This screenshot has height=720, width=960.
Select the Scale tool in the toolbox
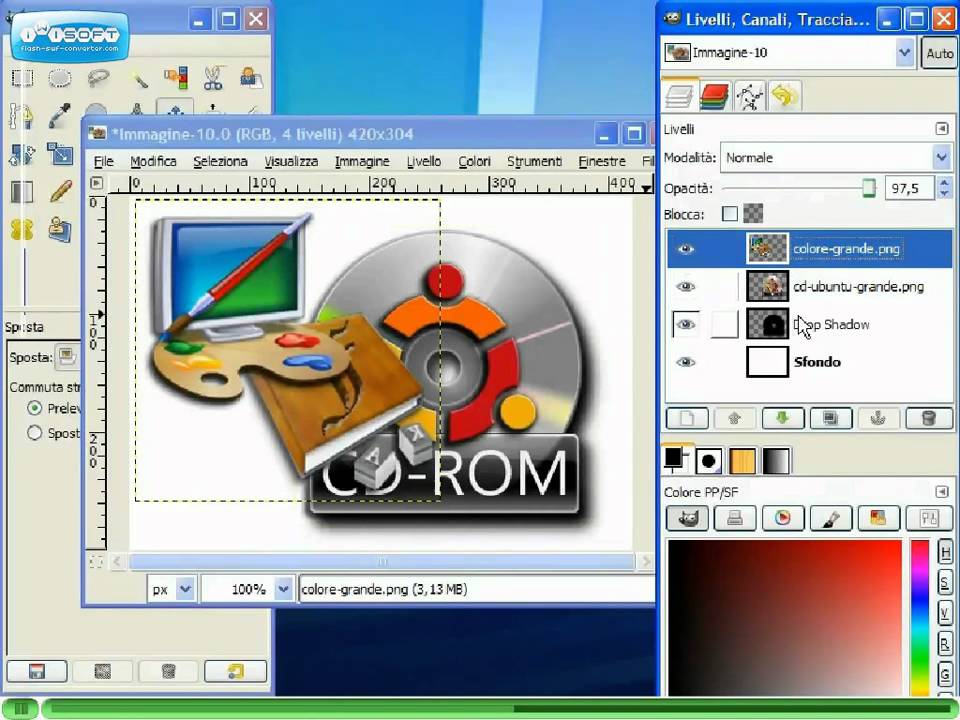coord(59,154)
